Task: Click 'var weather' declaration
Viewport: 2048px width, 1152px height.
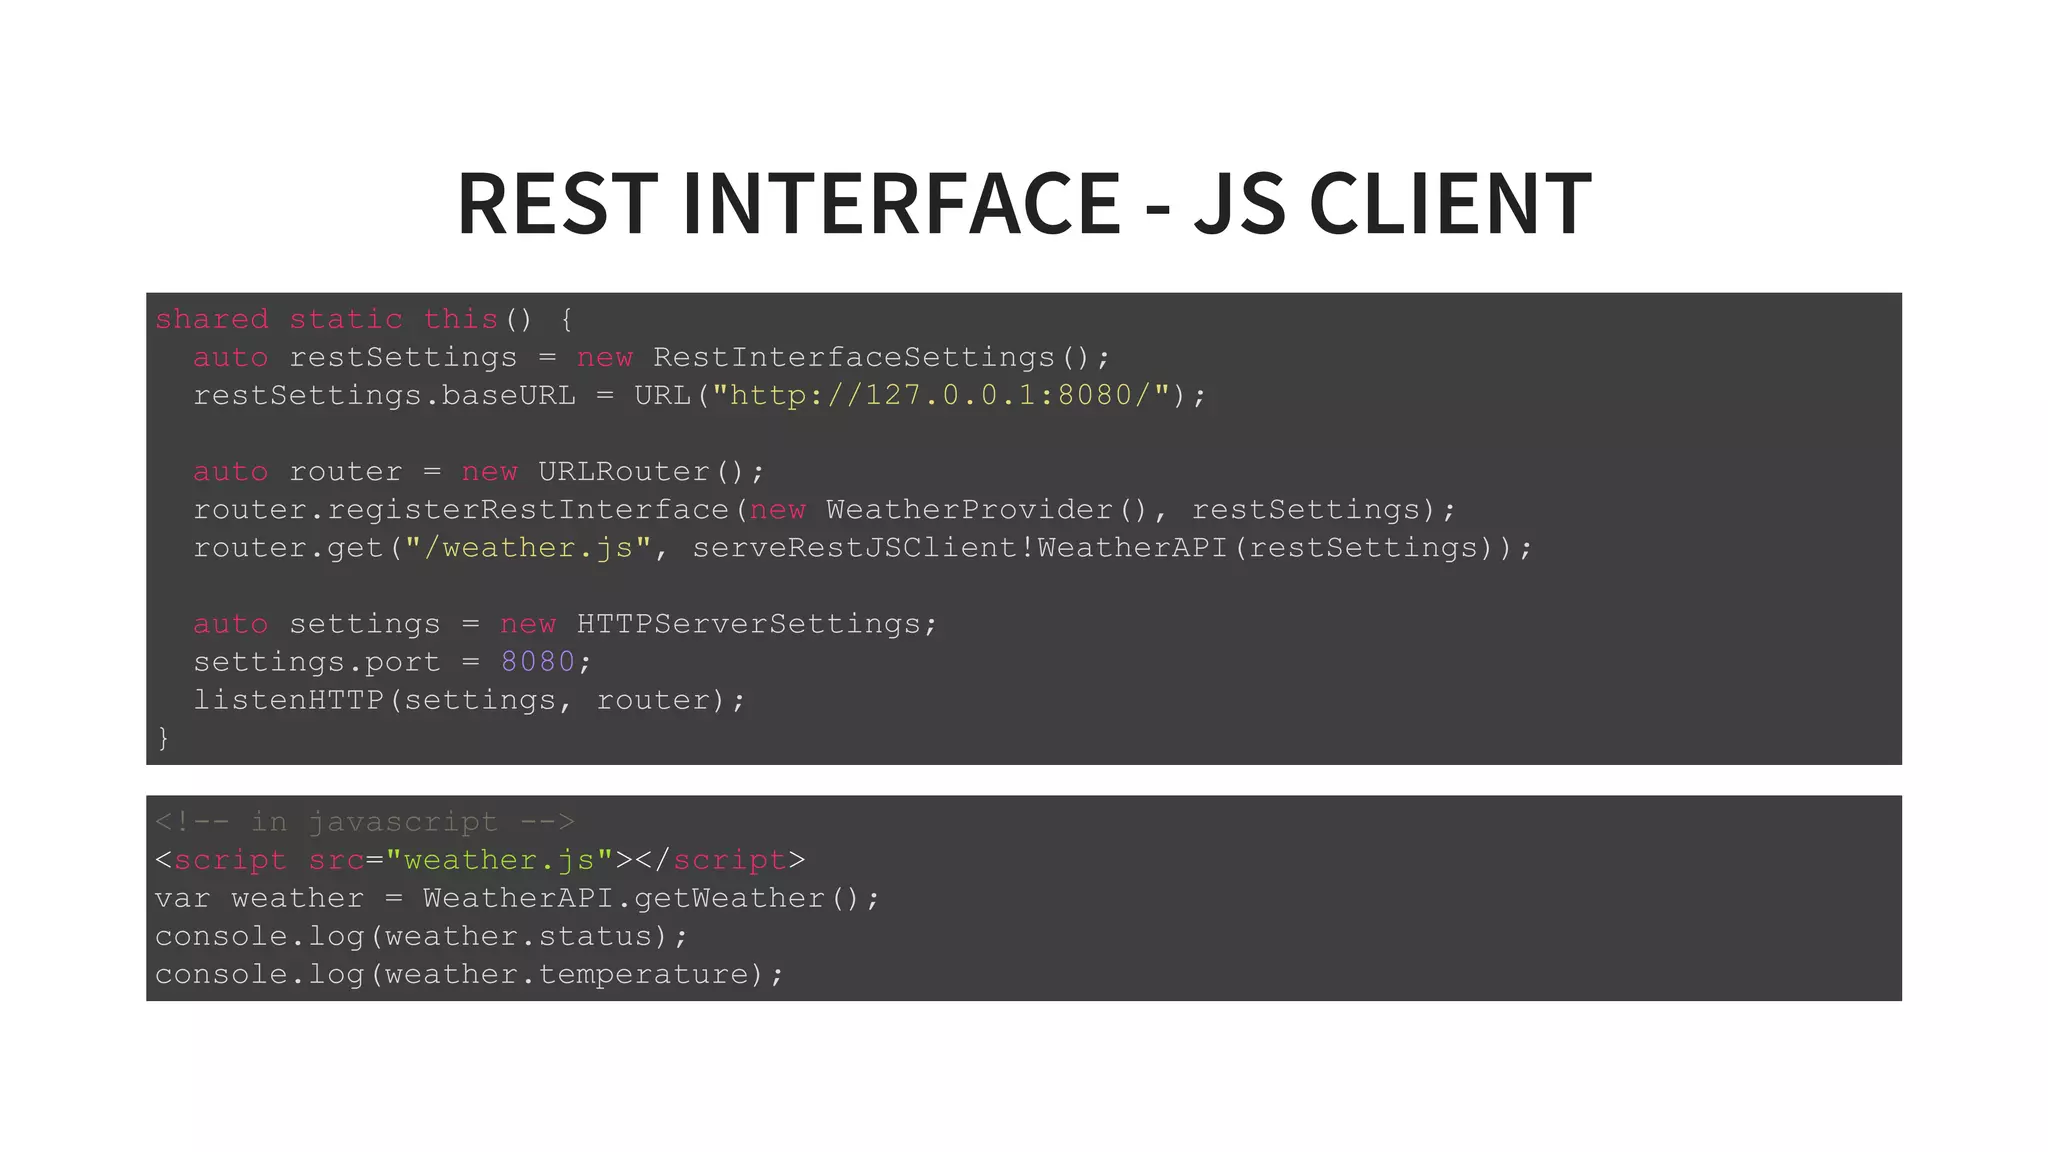Action: pyautogui.click(x=258, y=897)
